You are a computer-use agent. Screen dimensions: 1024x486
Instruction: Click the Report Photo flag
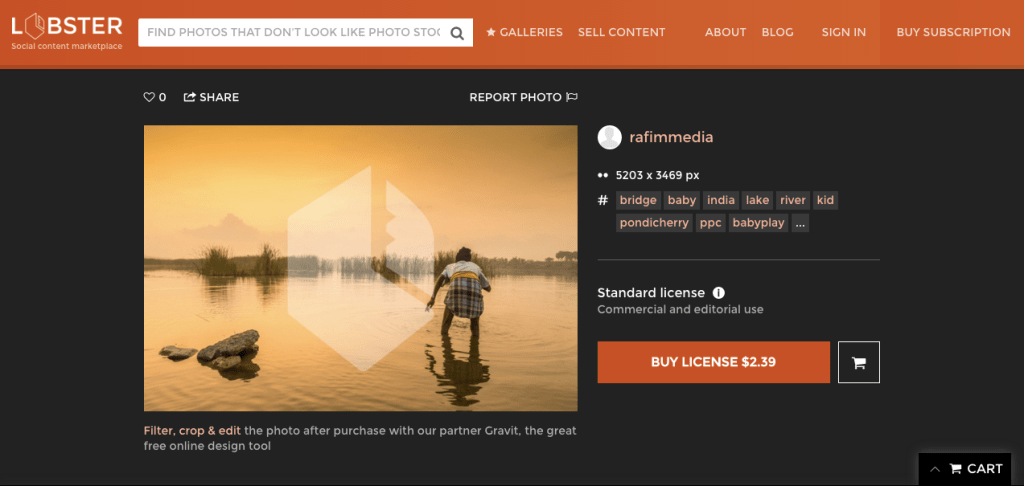[572, 97]
